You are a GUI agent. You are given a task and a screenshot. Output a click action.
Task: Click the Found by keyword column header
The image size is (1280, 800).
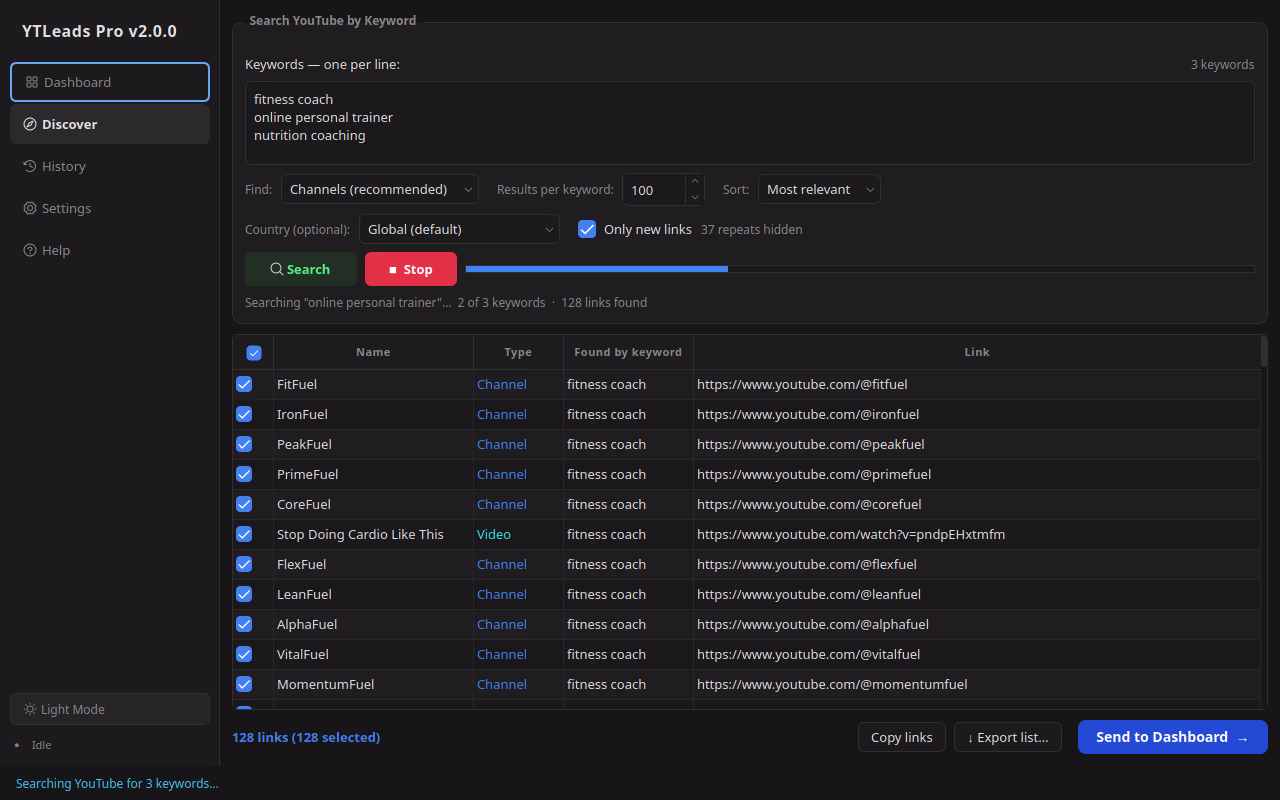628,352
